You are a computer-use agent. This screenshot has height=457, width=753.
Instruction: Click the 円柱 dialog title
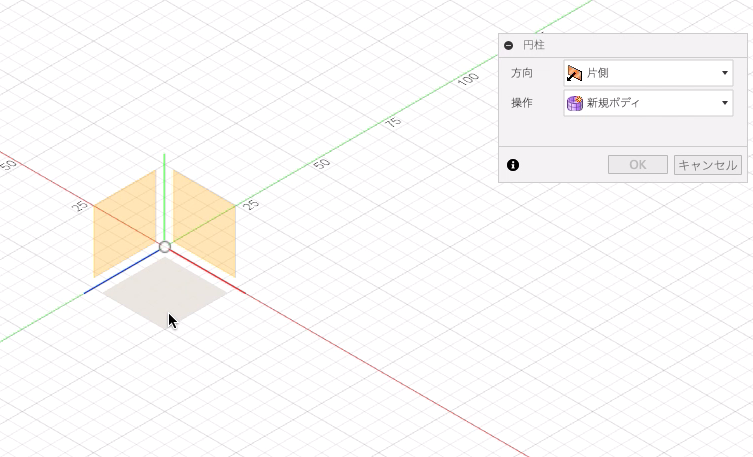(x=534, y=45)
